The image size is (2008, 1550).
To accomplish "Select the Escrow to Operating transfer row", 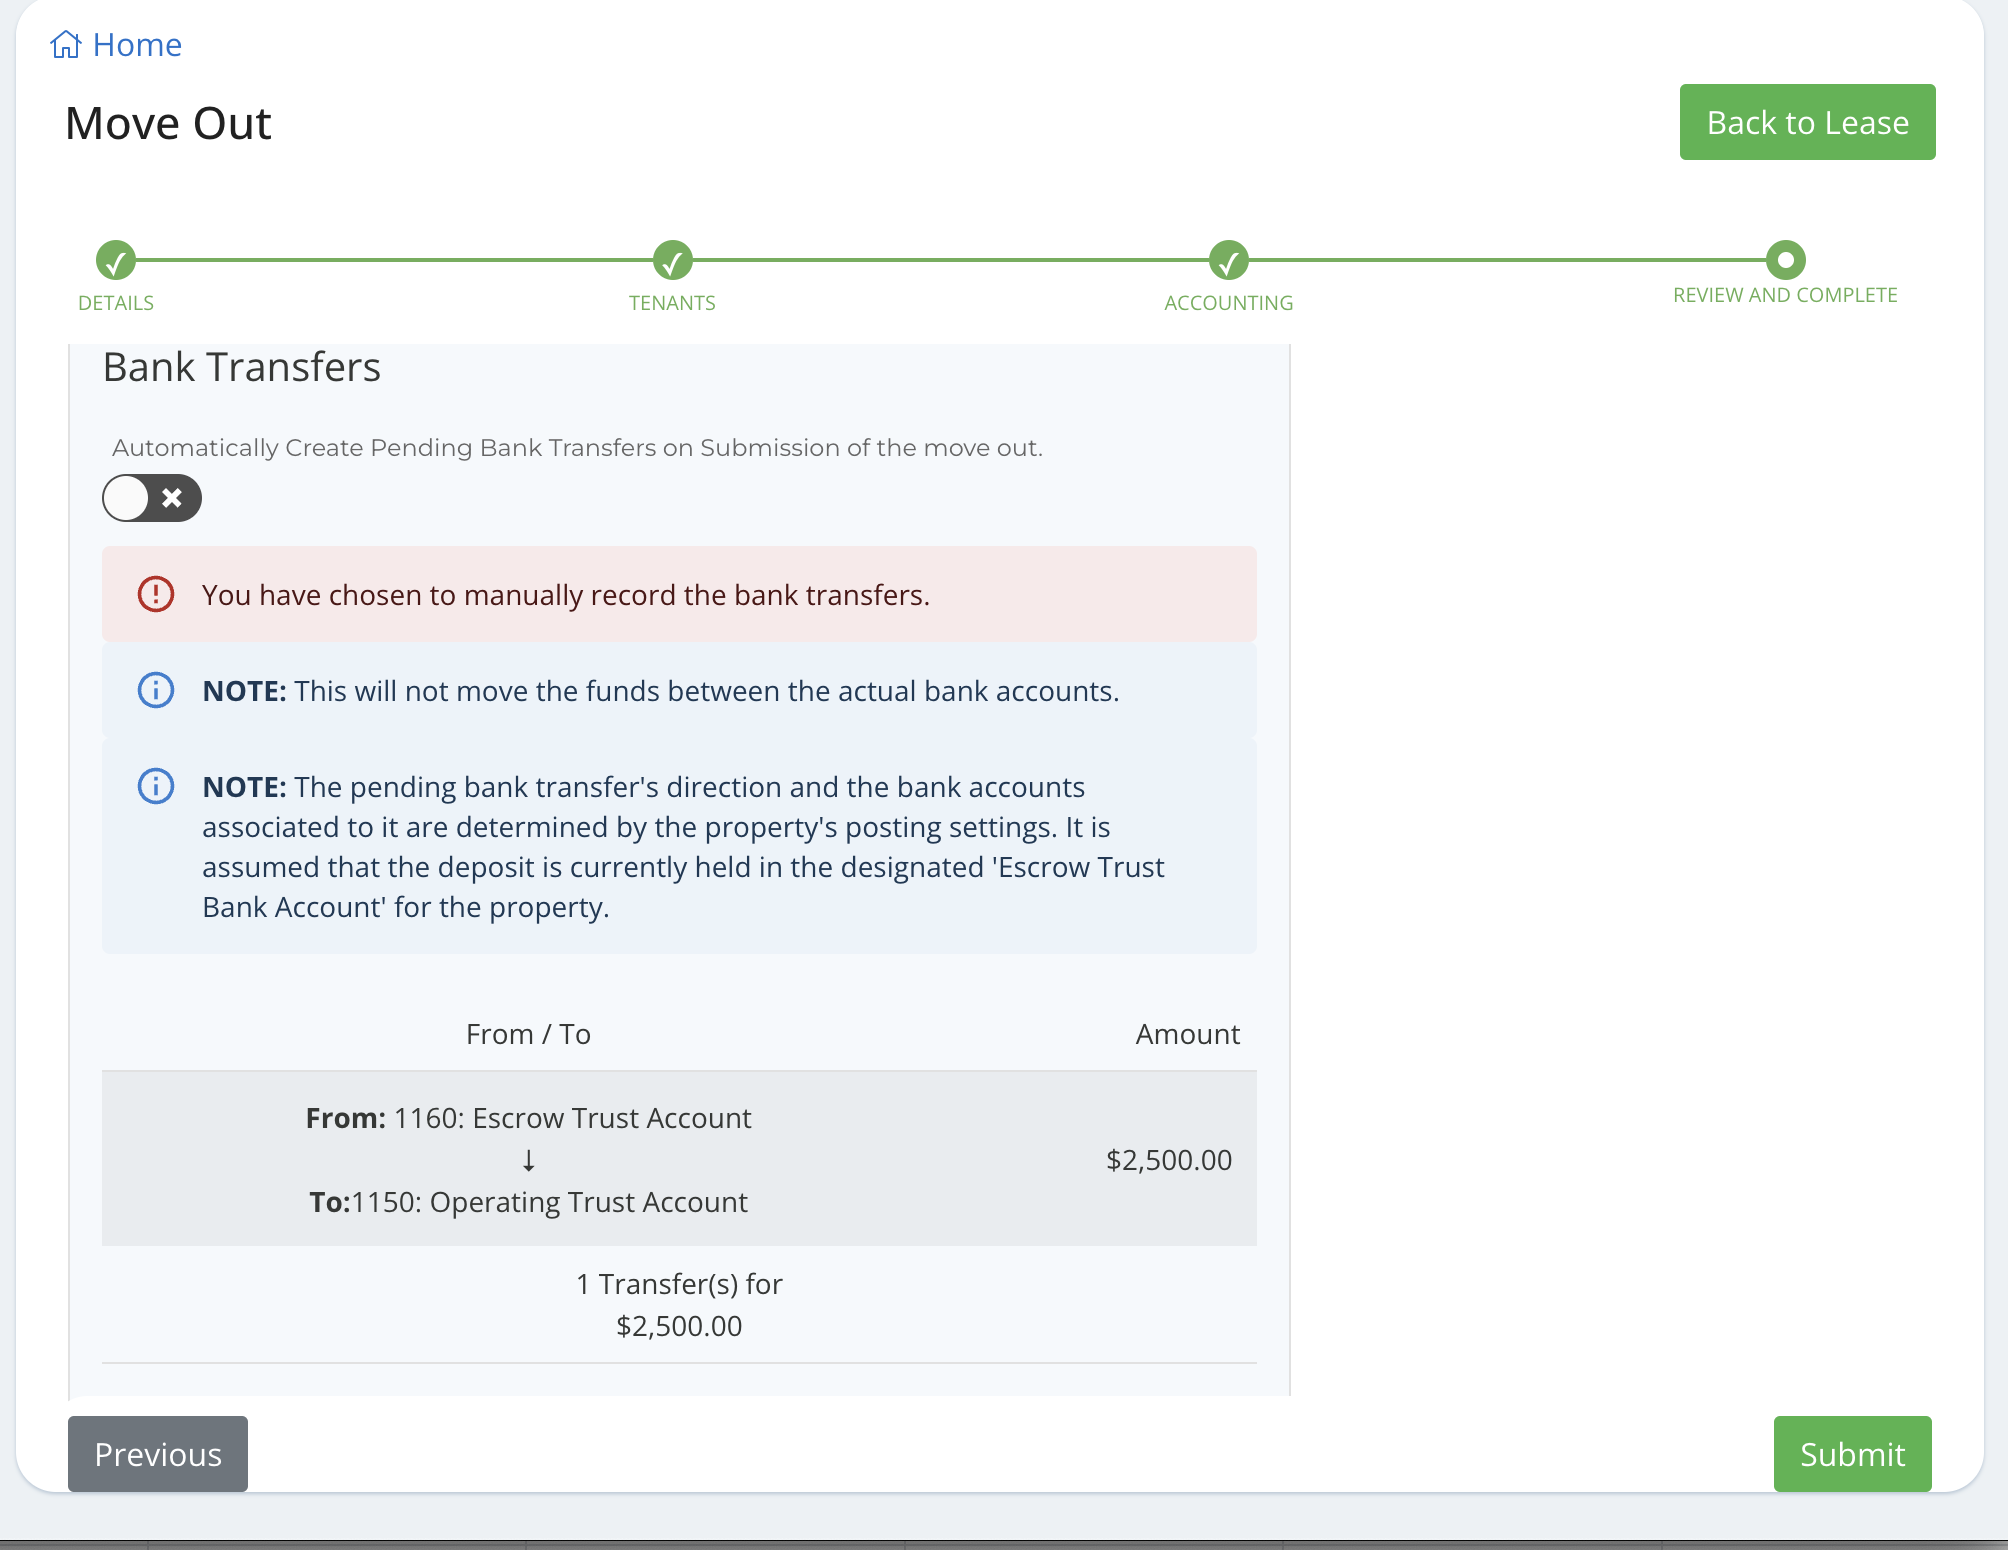I will [678, 1158].
